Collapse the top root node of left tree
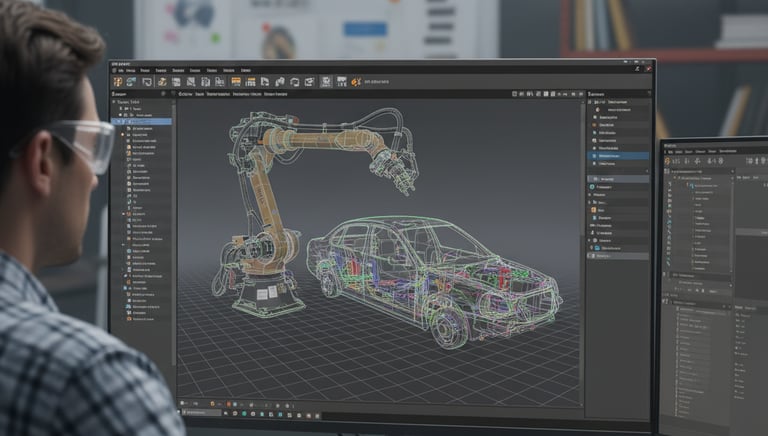Screen dimensions: 768x436 (x=114, y=102)
